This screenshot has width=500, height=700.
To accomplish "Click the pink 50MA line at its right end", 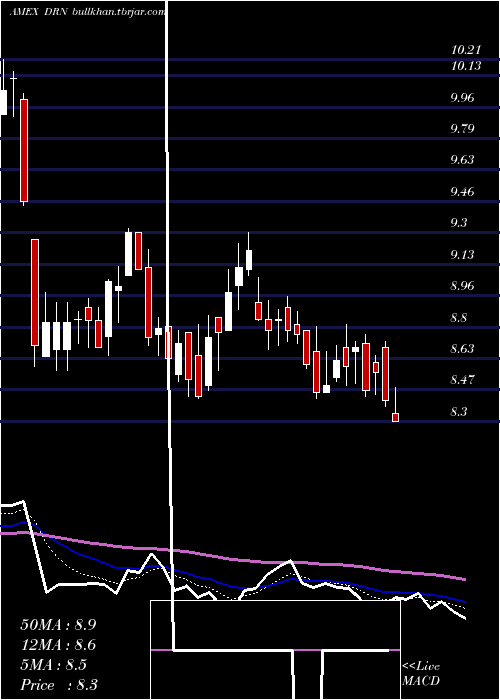I will pyautogui.click(x=463, y=579).
